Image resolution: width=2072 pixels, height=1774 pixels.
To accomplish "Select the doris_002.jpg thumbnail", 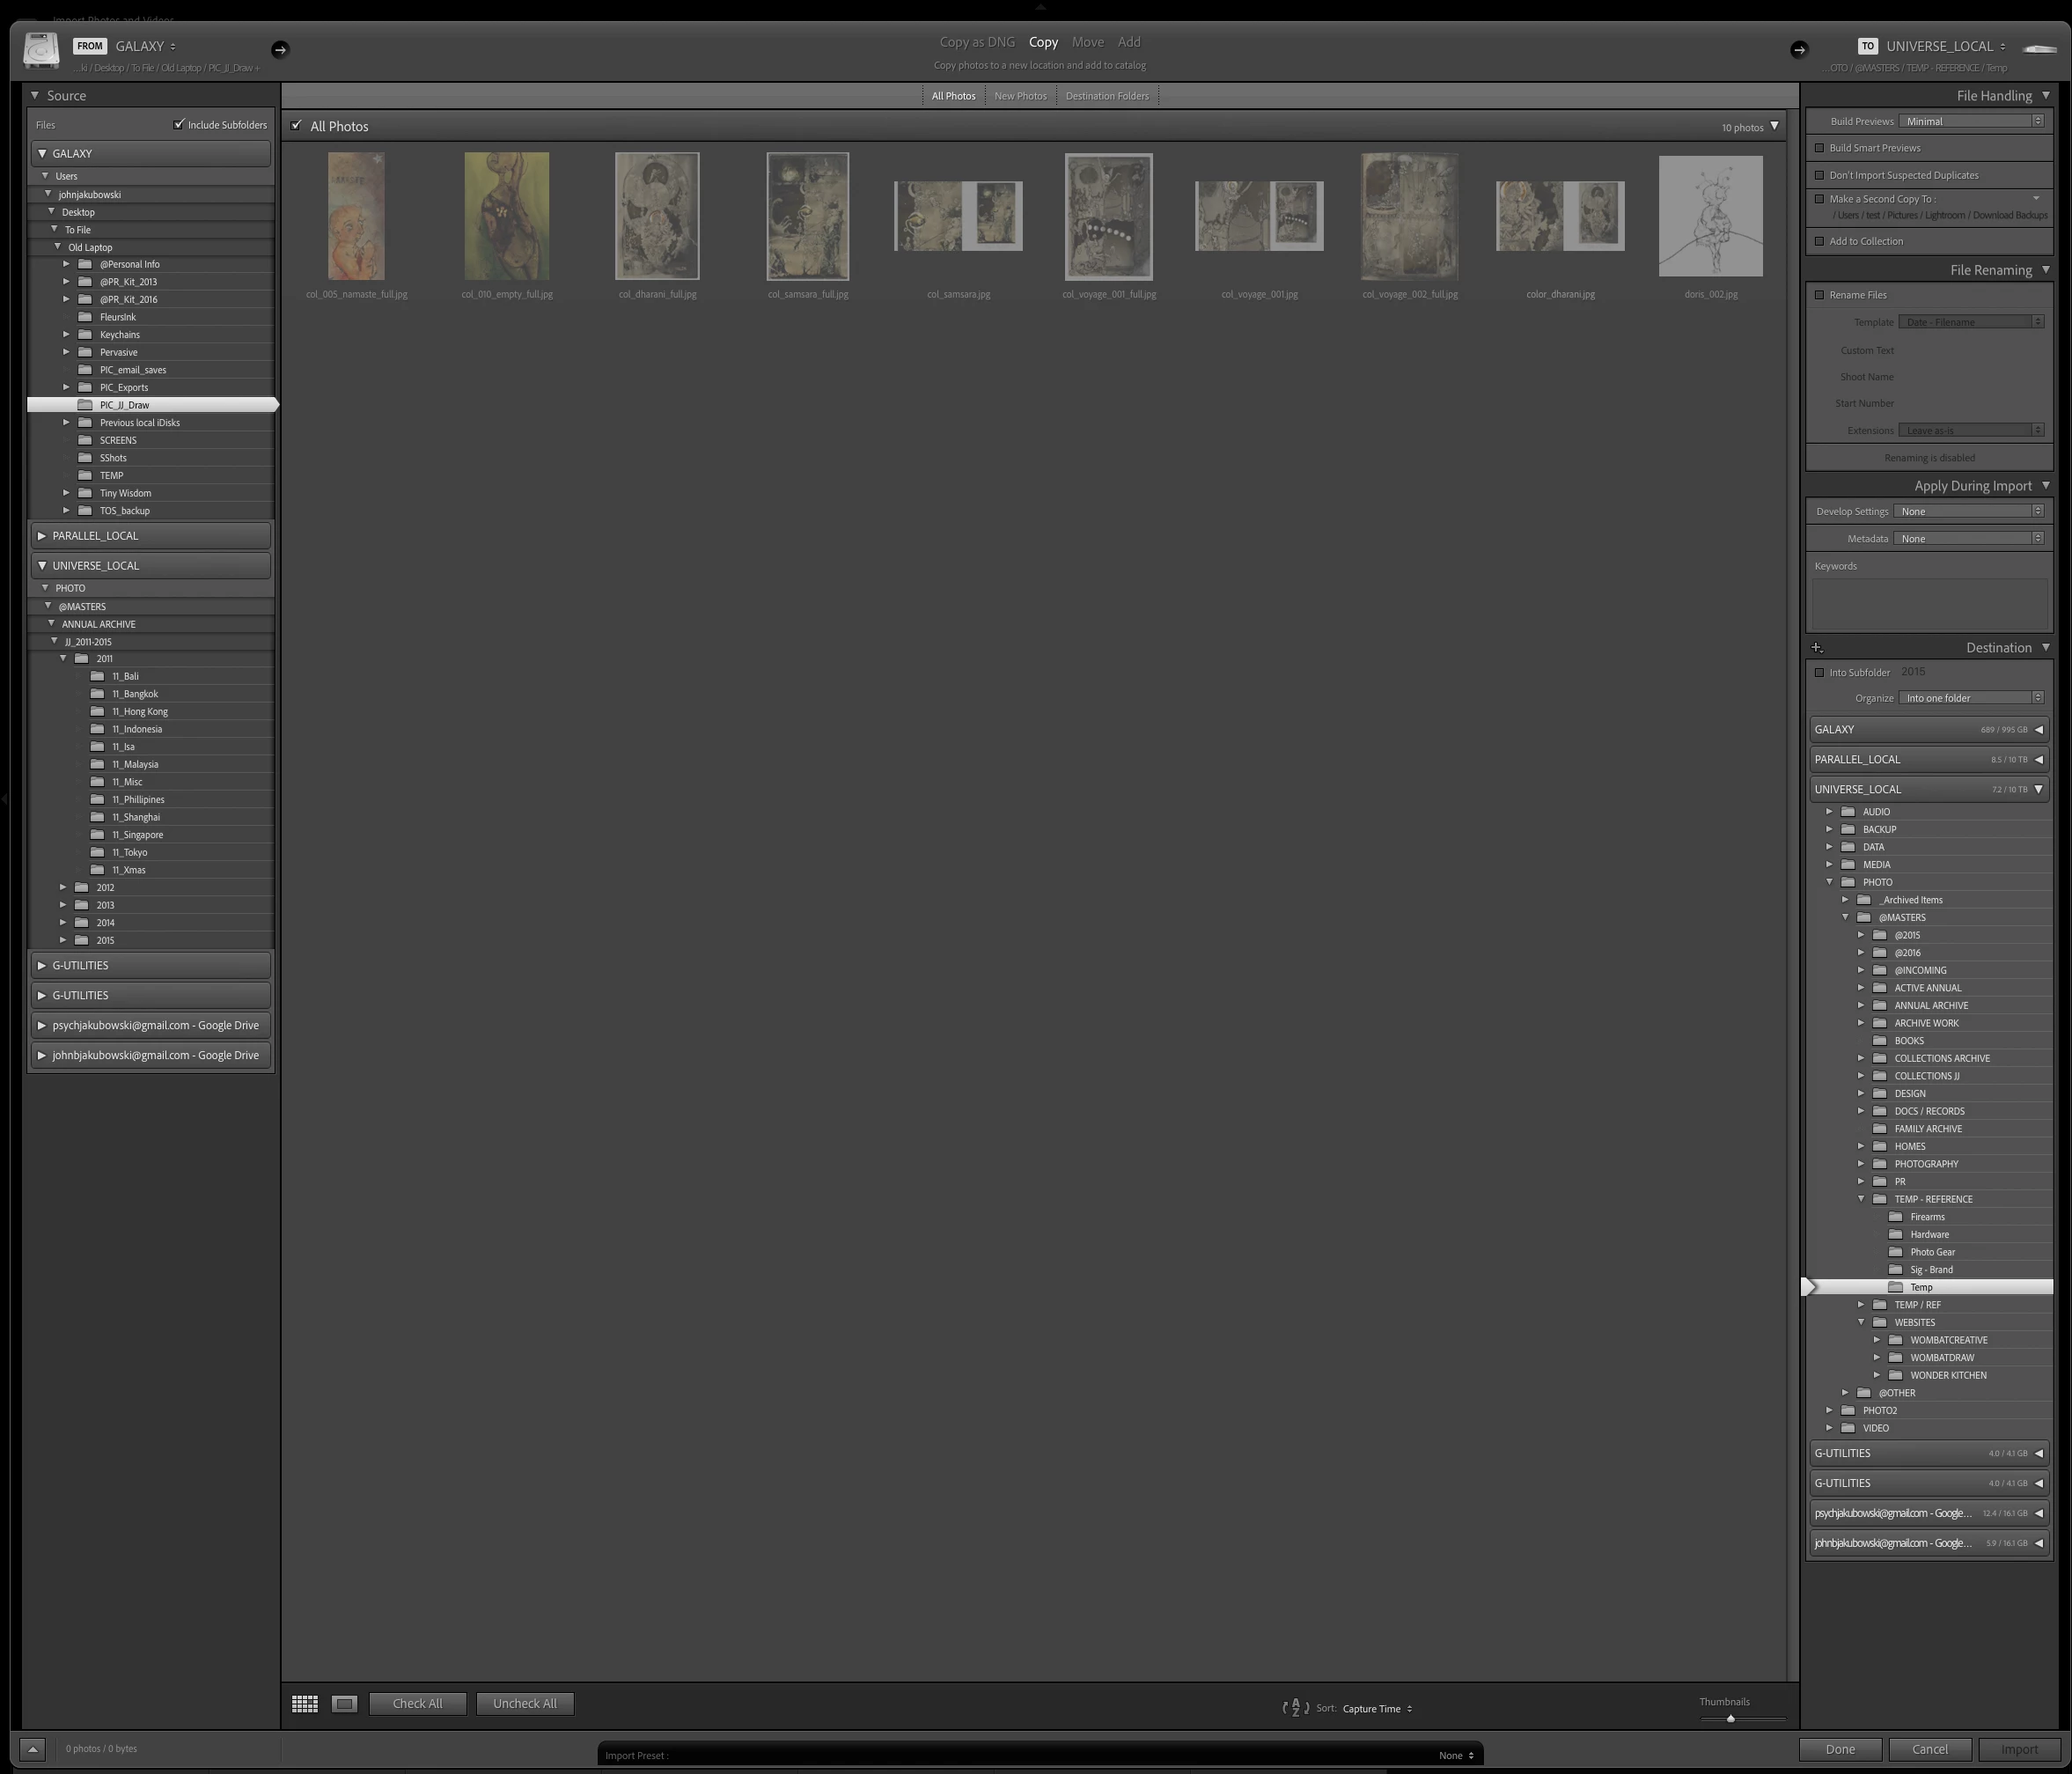I will [1710, 216].
